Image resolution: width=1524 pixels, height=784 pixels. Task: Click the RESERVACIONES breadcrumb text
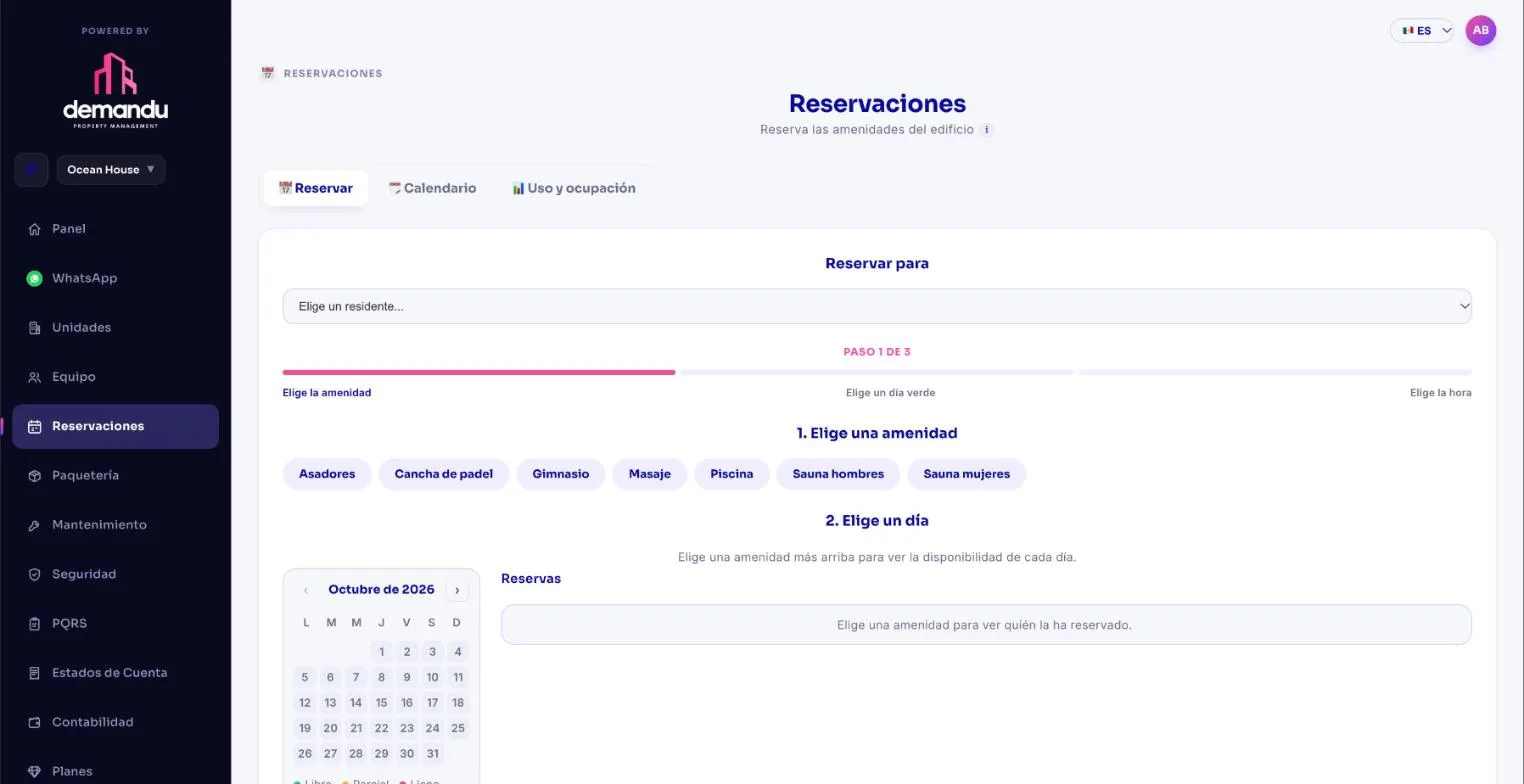click(333, 74)
